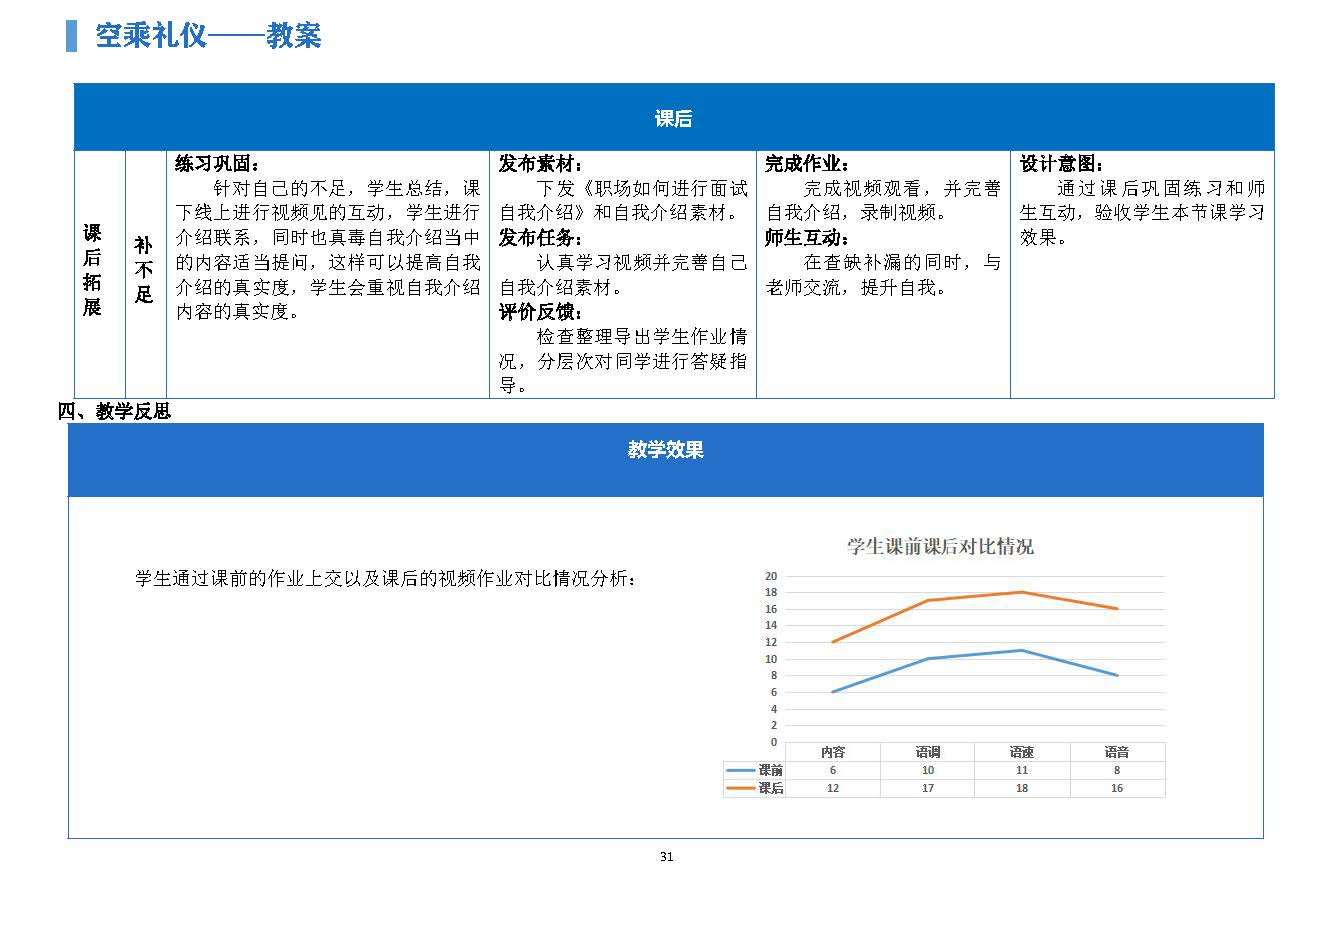Select the 练习巩固： heading
1334x943 pixels.
pos(218,164)
